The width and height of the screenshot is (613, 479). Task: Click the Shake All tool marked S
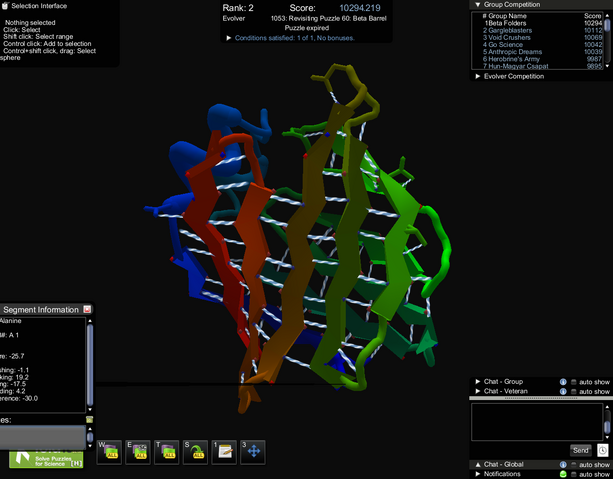(195, 452)
